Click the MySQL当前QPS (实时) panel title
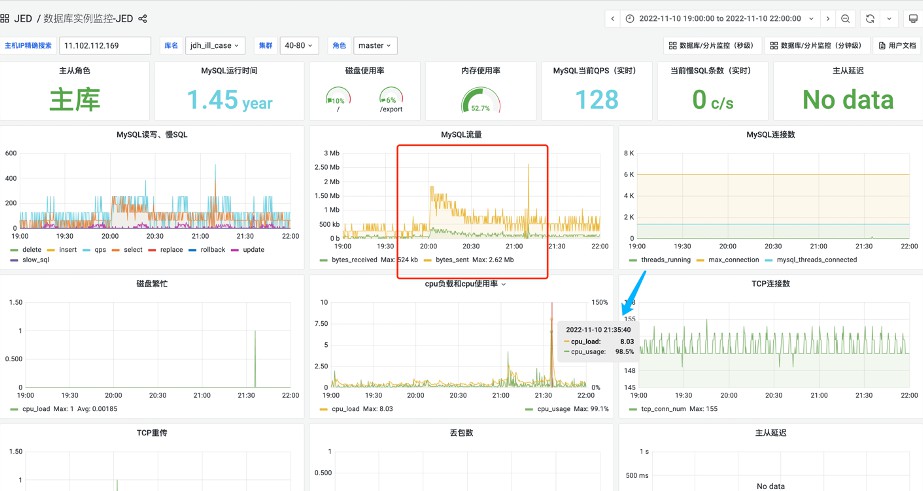Viewport: 923px width, 491px height. 595,71
